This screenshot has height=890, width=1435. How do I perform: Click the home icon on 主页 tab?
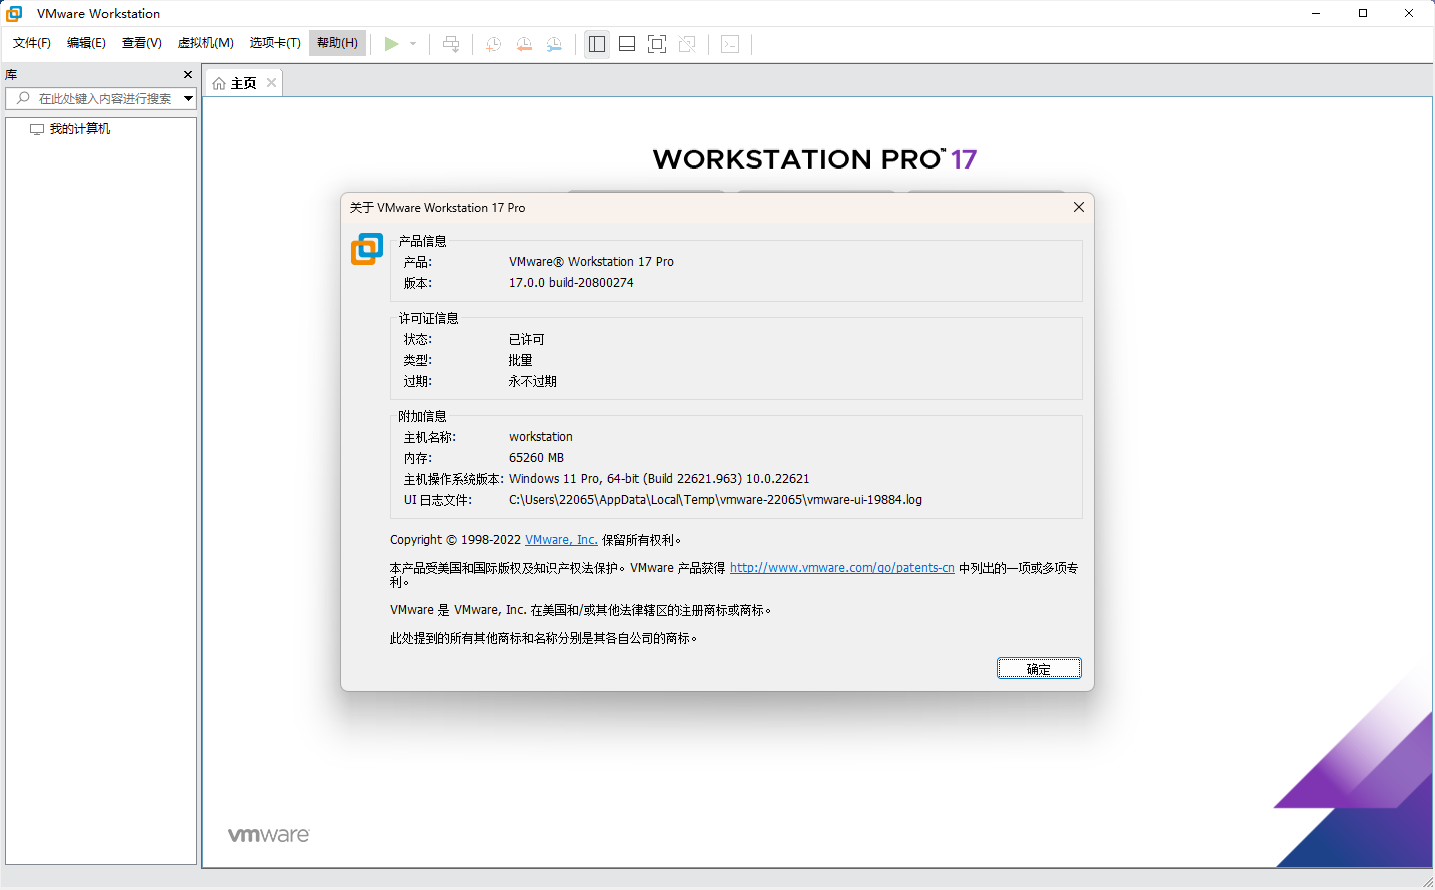point(219,83)
